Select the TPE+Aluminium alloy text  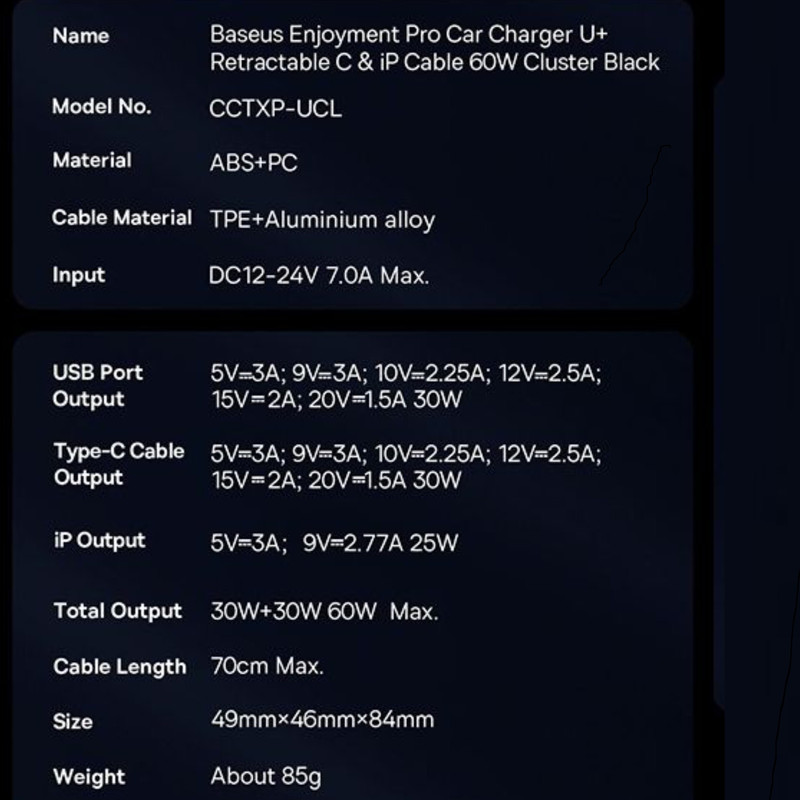point(322,220)
